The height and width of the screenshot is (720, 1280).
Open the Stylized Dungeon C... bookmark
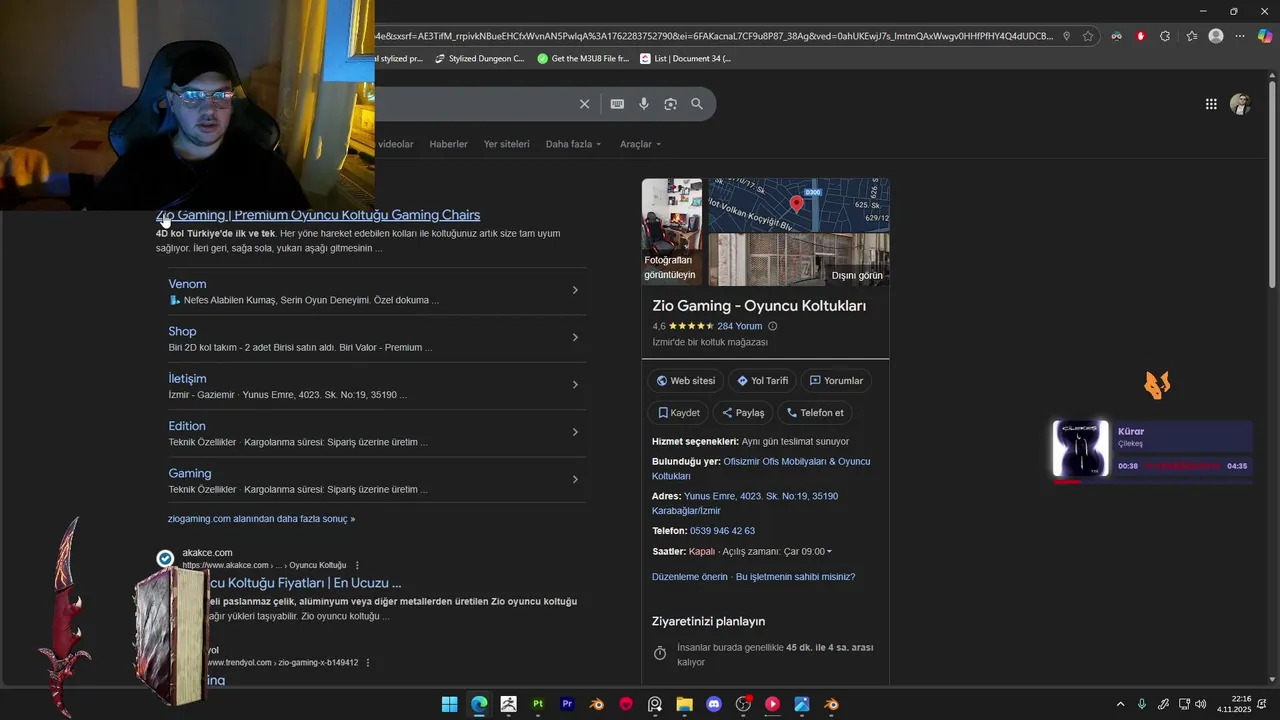[479, 59]
